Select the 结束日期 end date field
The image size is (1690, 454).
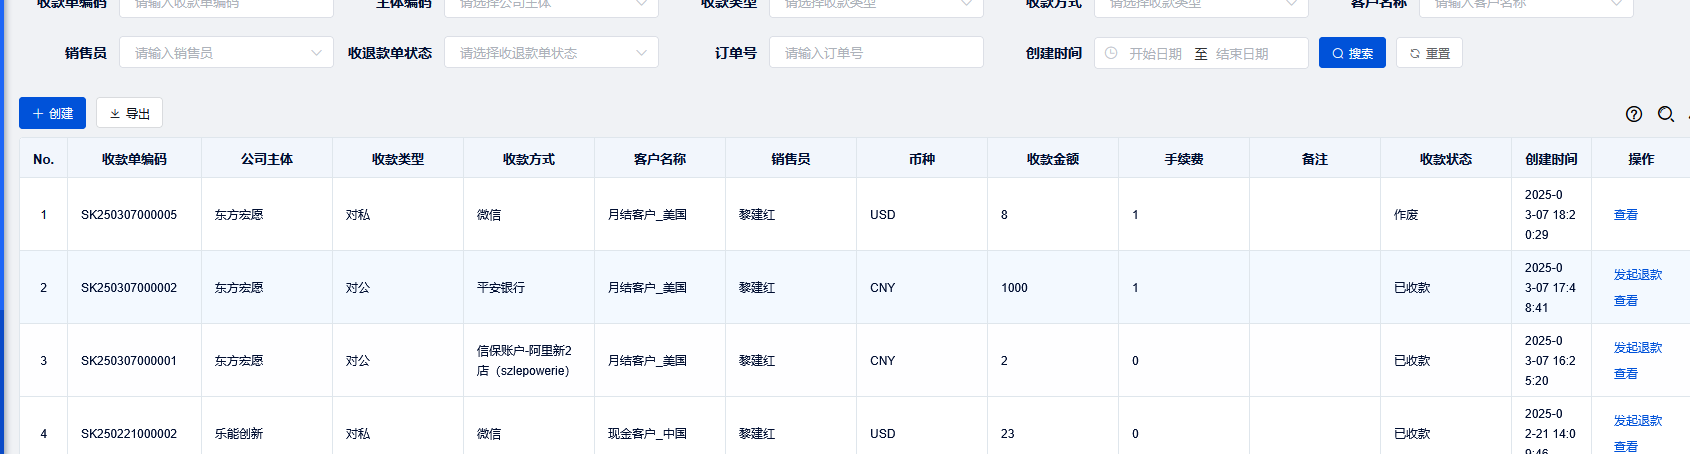point(1242,54)
